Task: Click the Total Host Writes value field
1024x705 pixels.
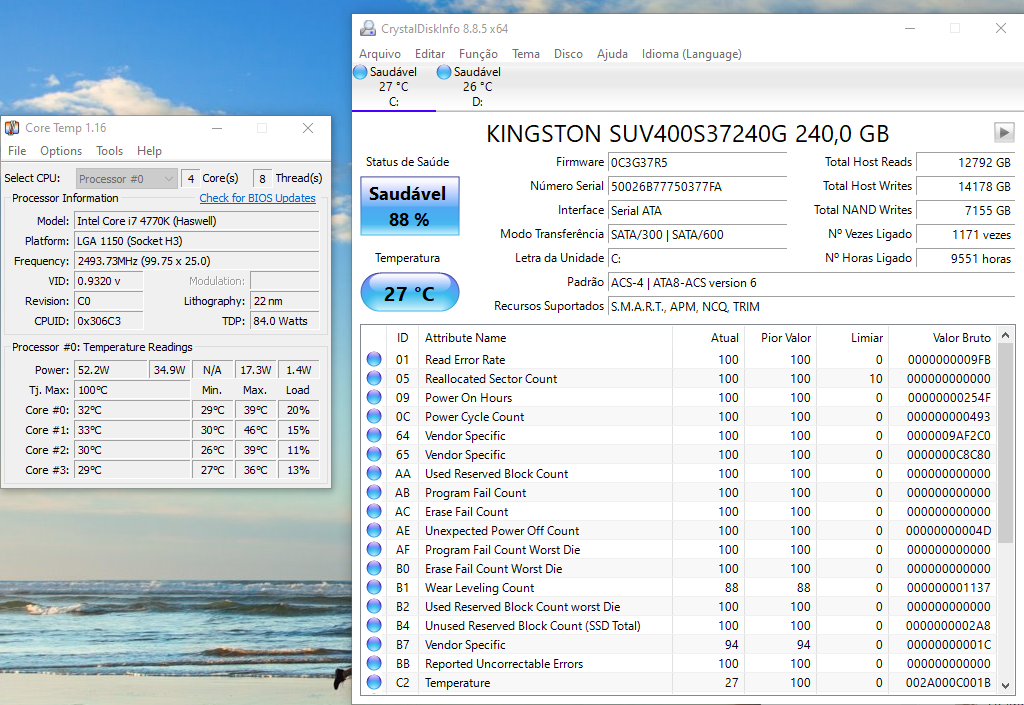Action: click(965, 187)
